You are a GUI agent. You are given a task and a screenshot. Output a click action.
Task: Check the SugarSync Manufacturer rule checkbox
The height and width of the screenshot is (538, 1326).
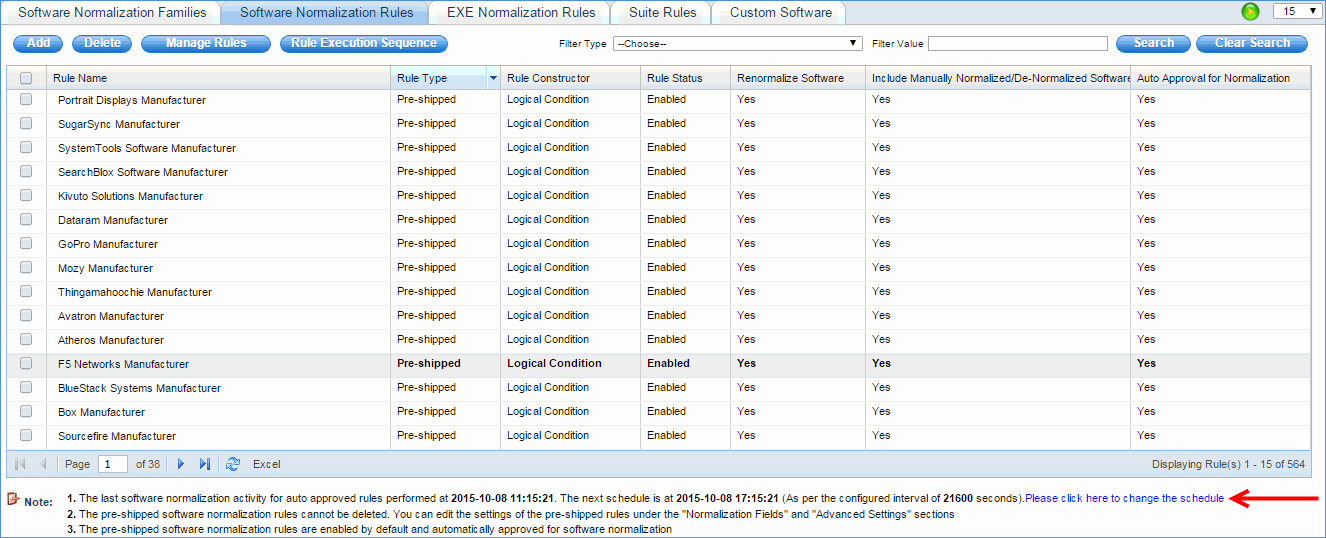[x=26, y=124]
